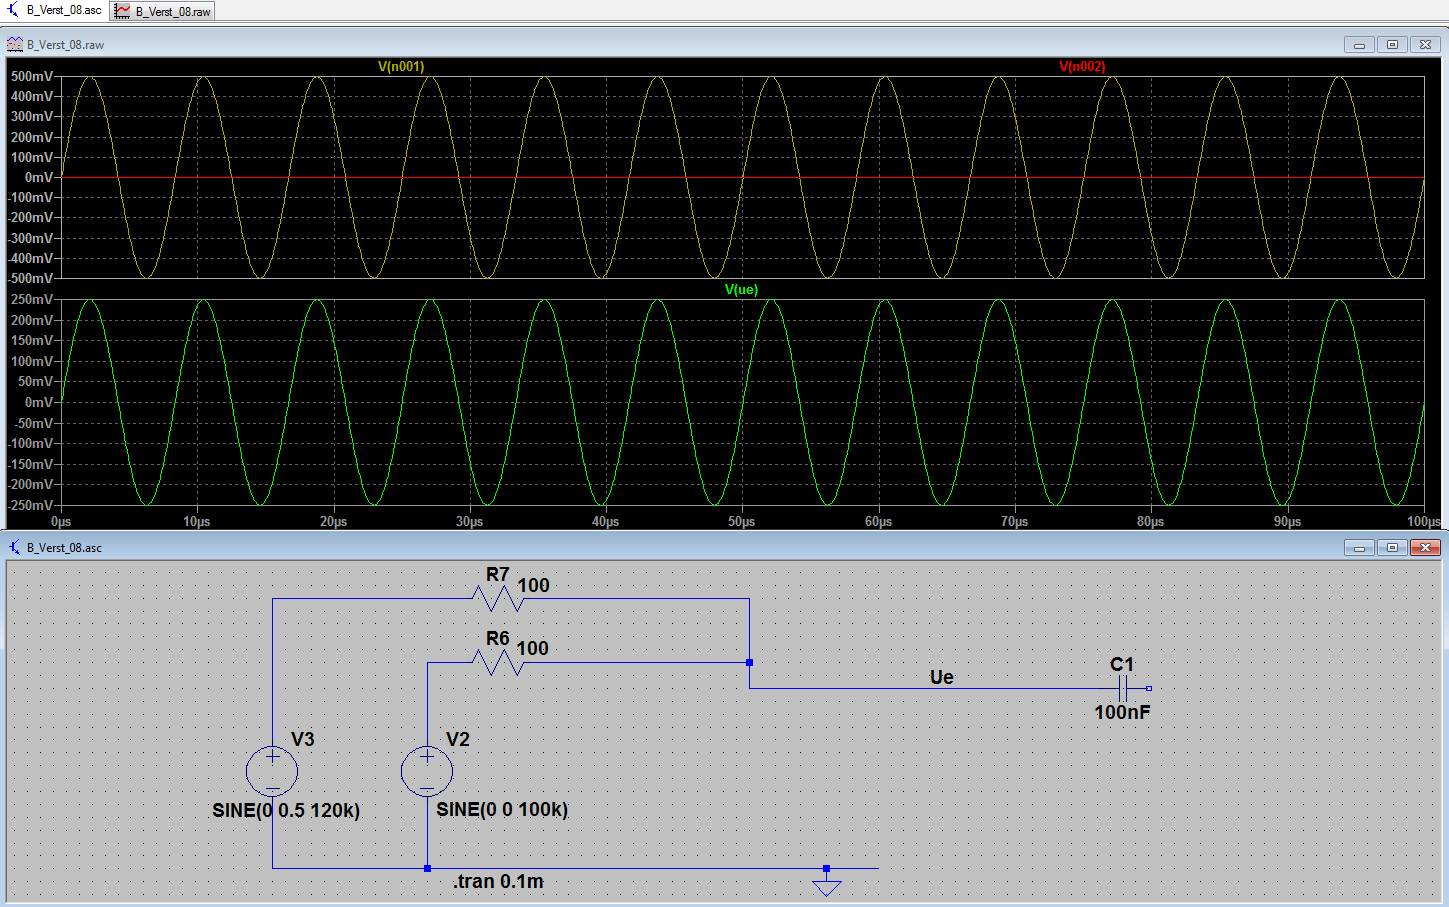Click the 0µs time axis label
1449x907 pixels.
(61, 522)
